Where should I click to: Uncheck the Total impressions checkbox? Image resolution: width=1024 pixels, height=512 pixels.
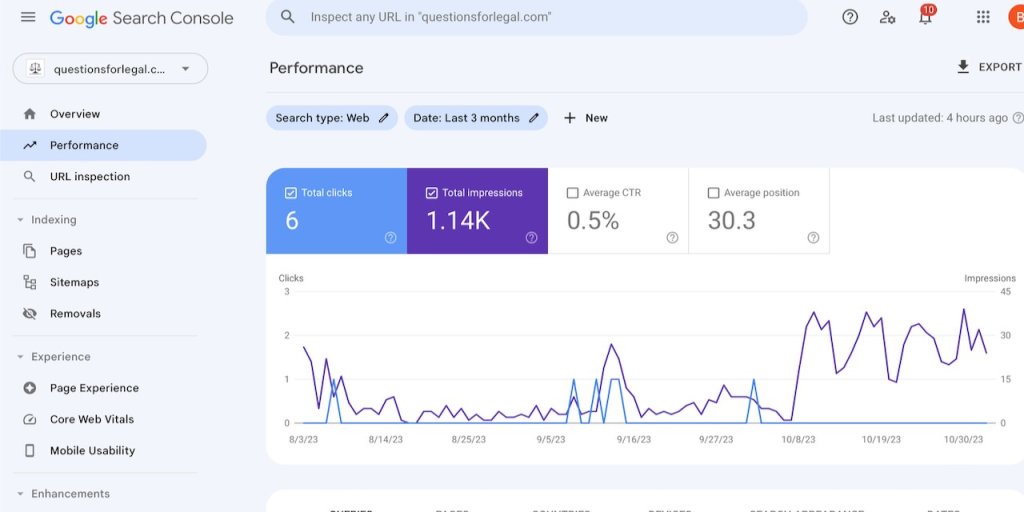(431, 193)
